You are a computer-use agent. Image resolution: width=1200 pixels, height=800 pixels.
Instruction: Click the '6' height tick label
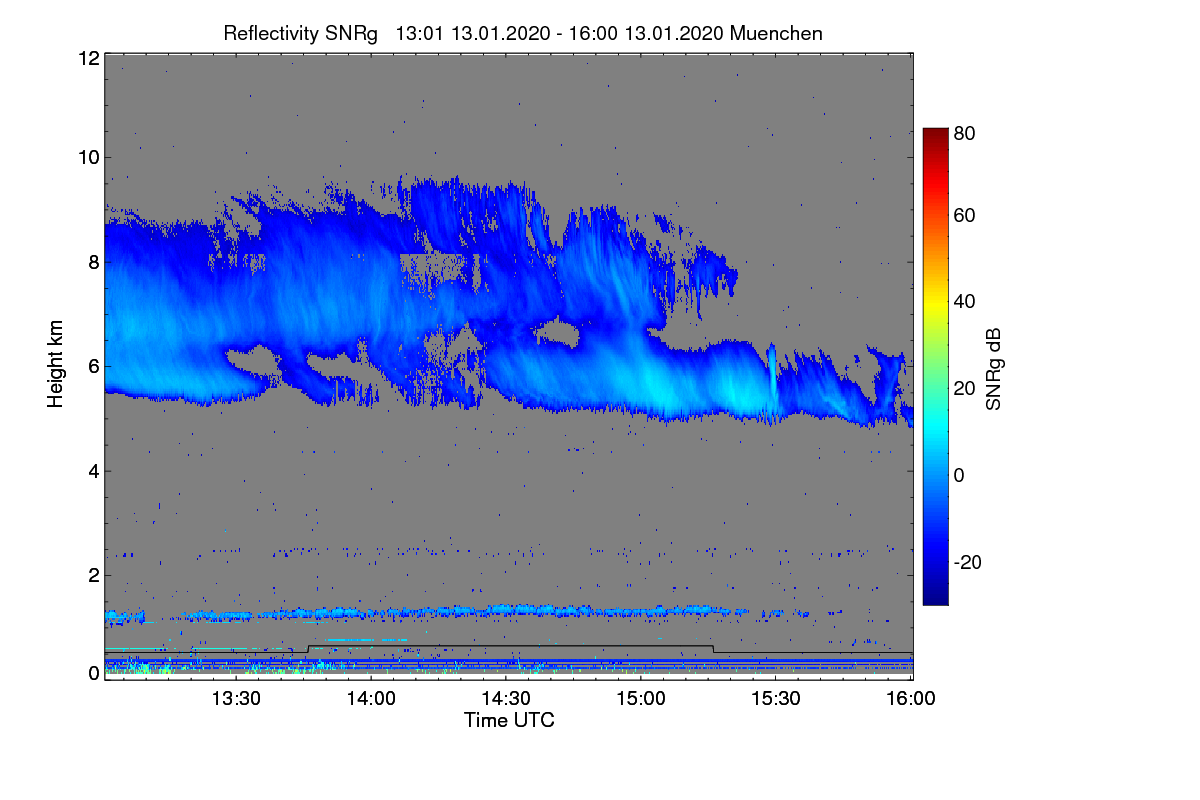coord(93,367)
